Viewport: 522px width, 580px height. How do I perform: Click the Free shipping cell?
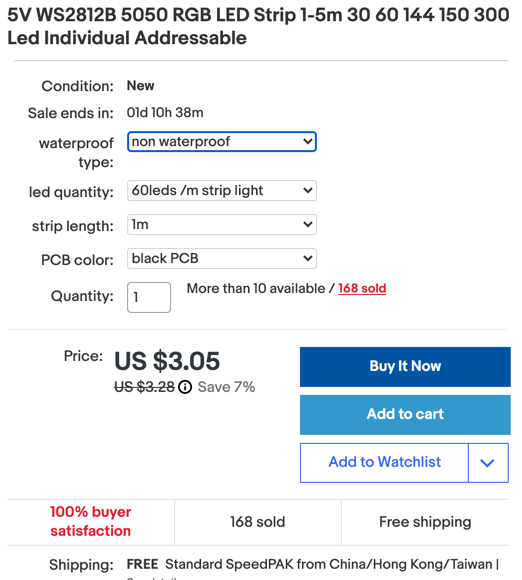pyautogui.click(x=425, y=522)
